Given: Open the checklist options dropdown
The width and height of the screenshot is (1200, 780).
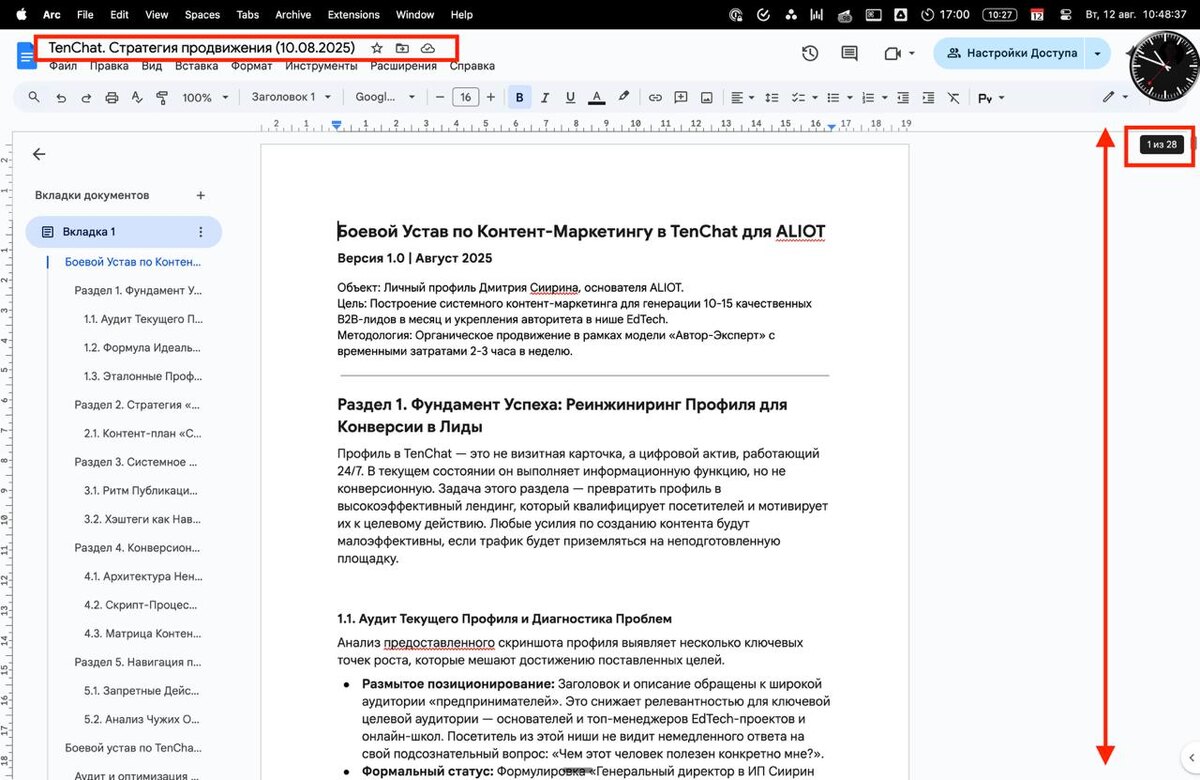Looking at the screenshot, I should tap(805, 98).
